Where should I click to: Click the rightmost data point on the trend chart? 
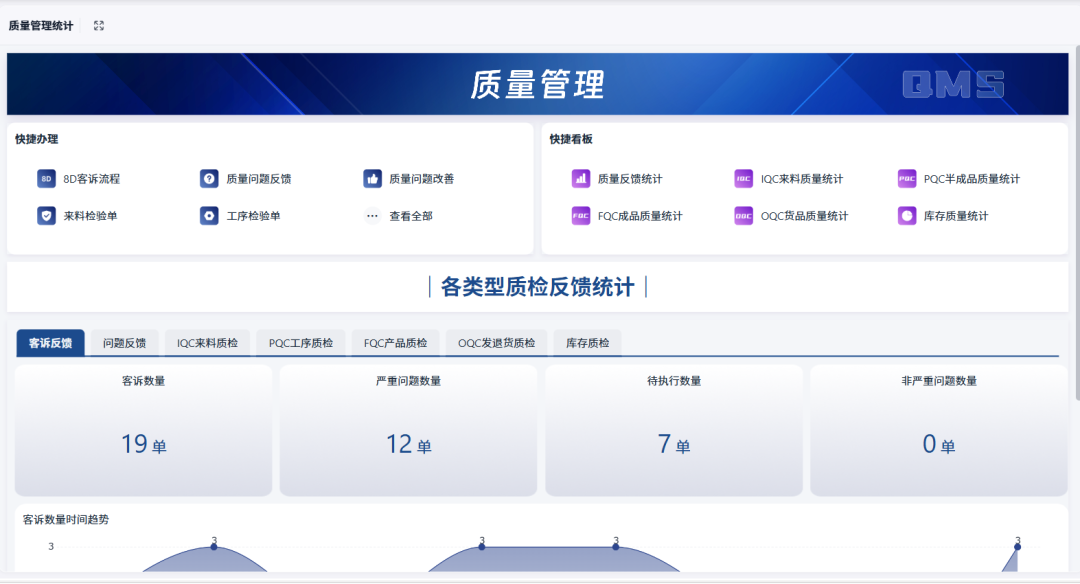[x=1017, y=547]
